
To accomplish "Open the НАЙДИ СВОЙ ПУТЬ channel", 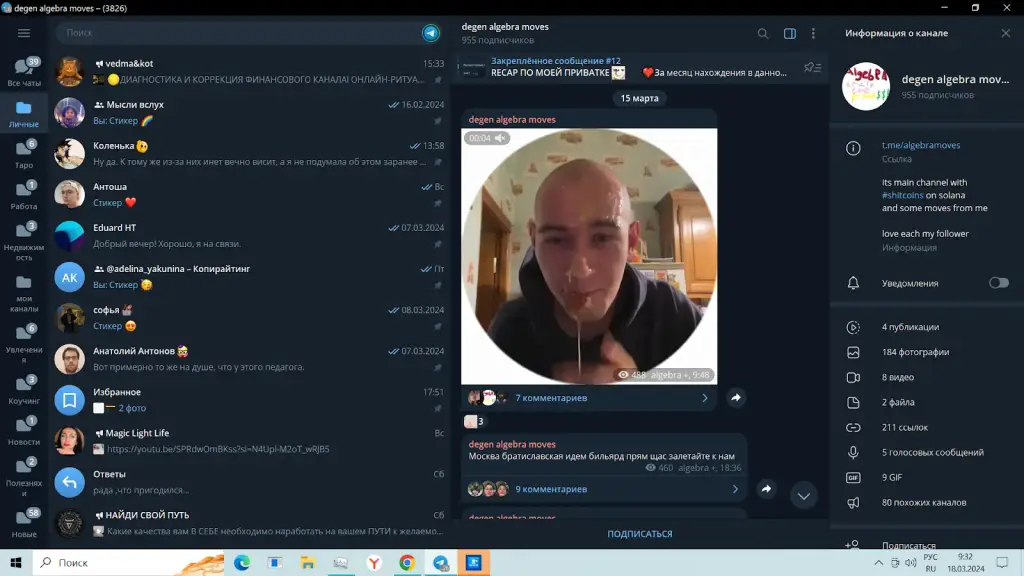I will [249, 523].
